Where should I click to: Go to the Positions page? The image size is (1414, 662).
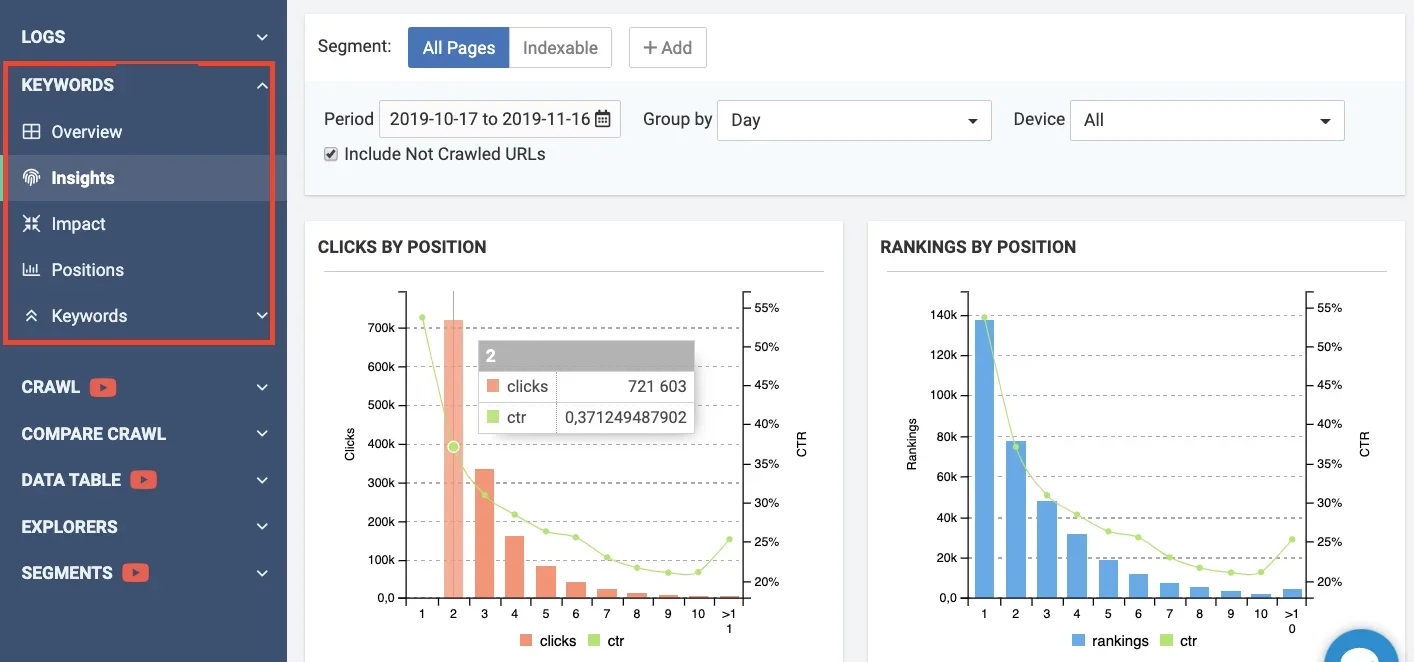[88, 270]
